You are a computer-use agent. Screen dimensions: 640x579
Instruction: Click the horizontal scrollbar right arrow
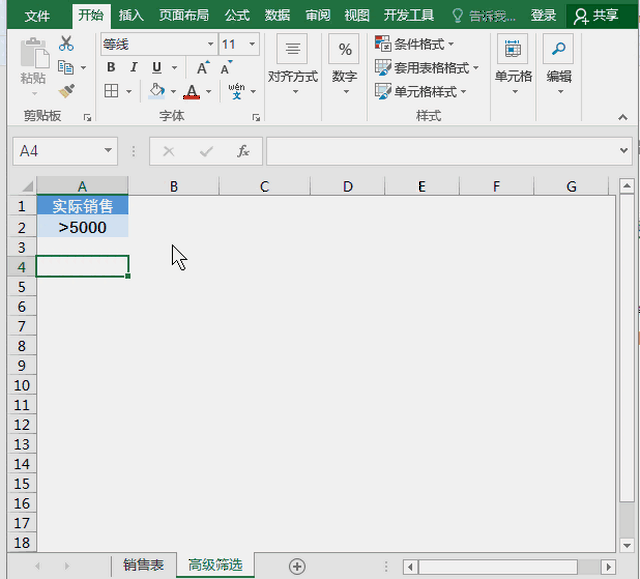(x=609, y=567)
